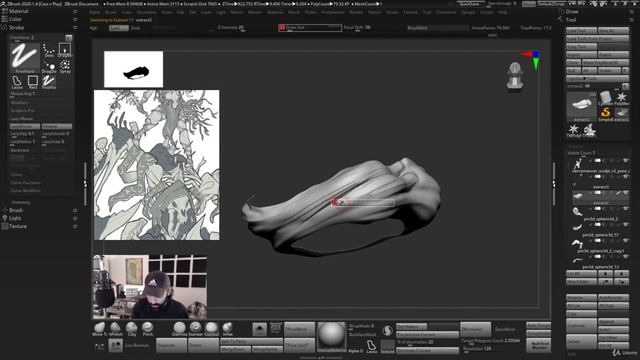
Task: Expand the Light palette
Action: (15, 218)
